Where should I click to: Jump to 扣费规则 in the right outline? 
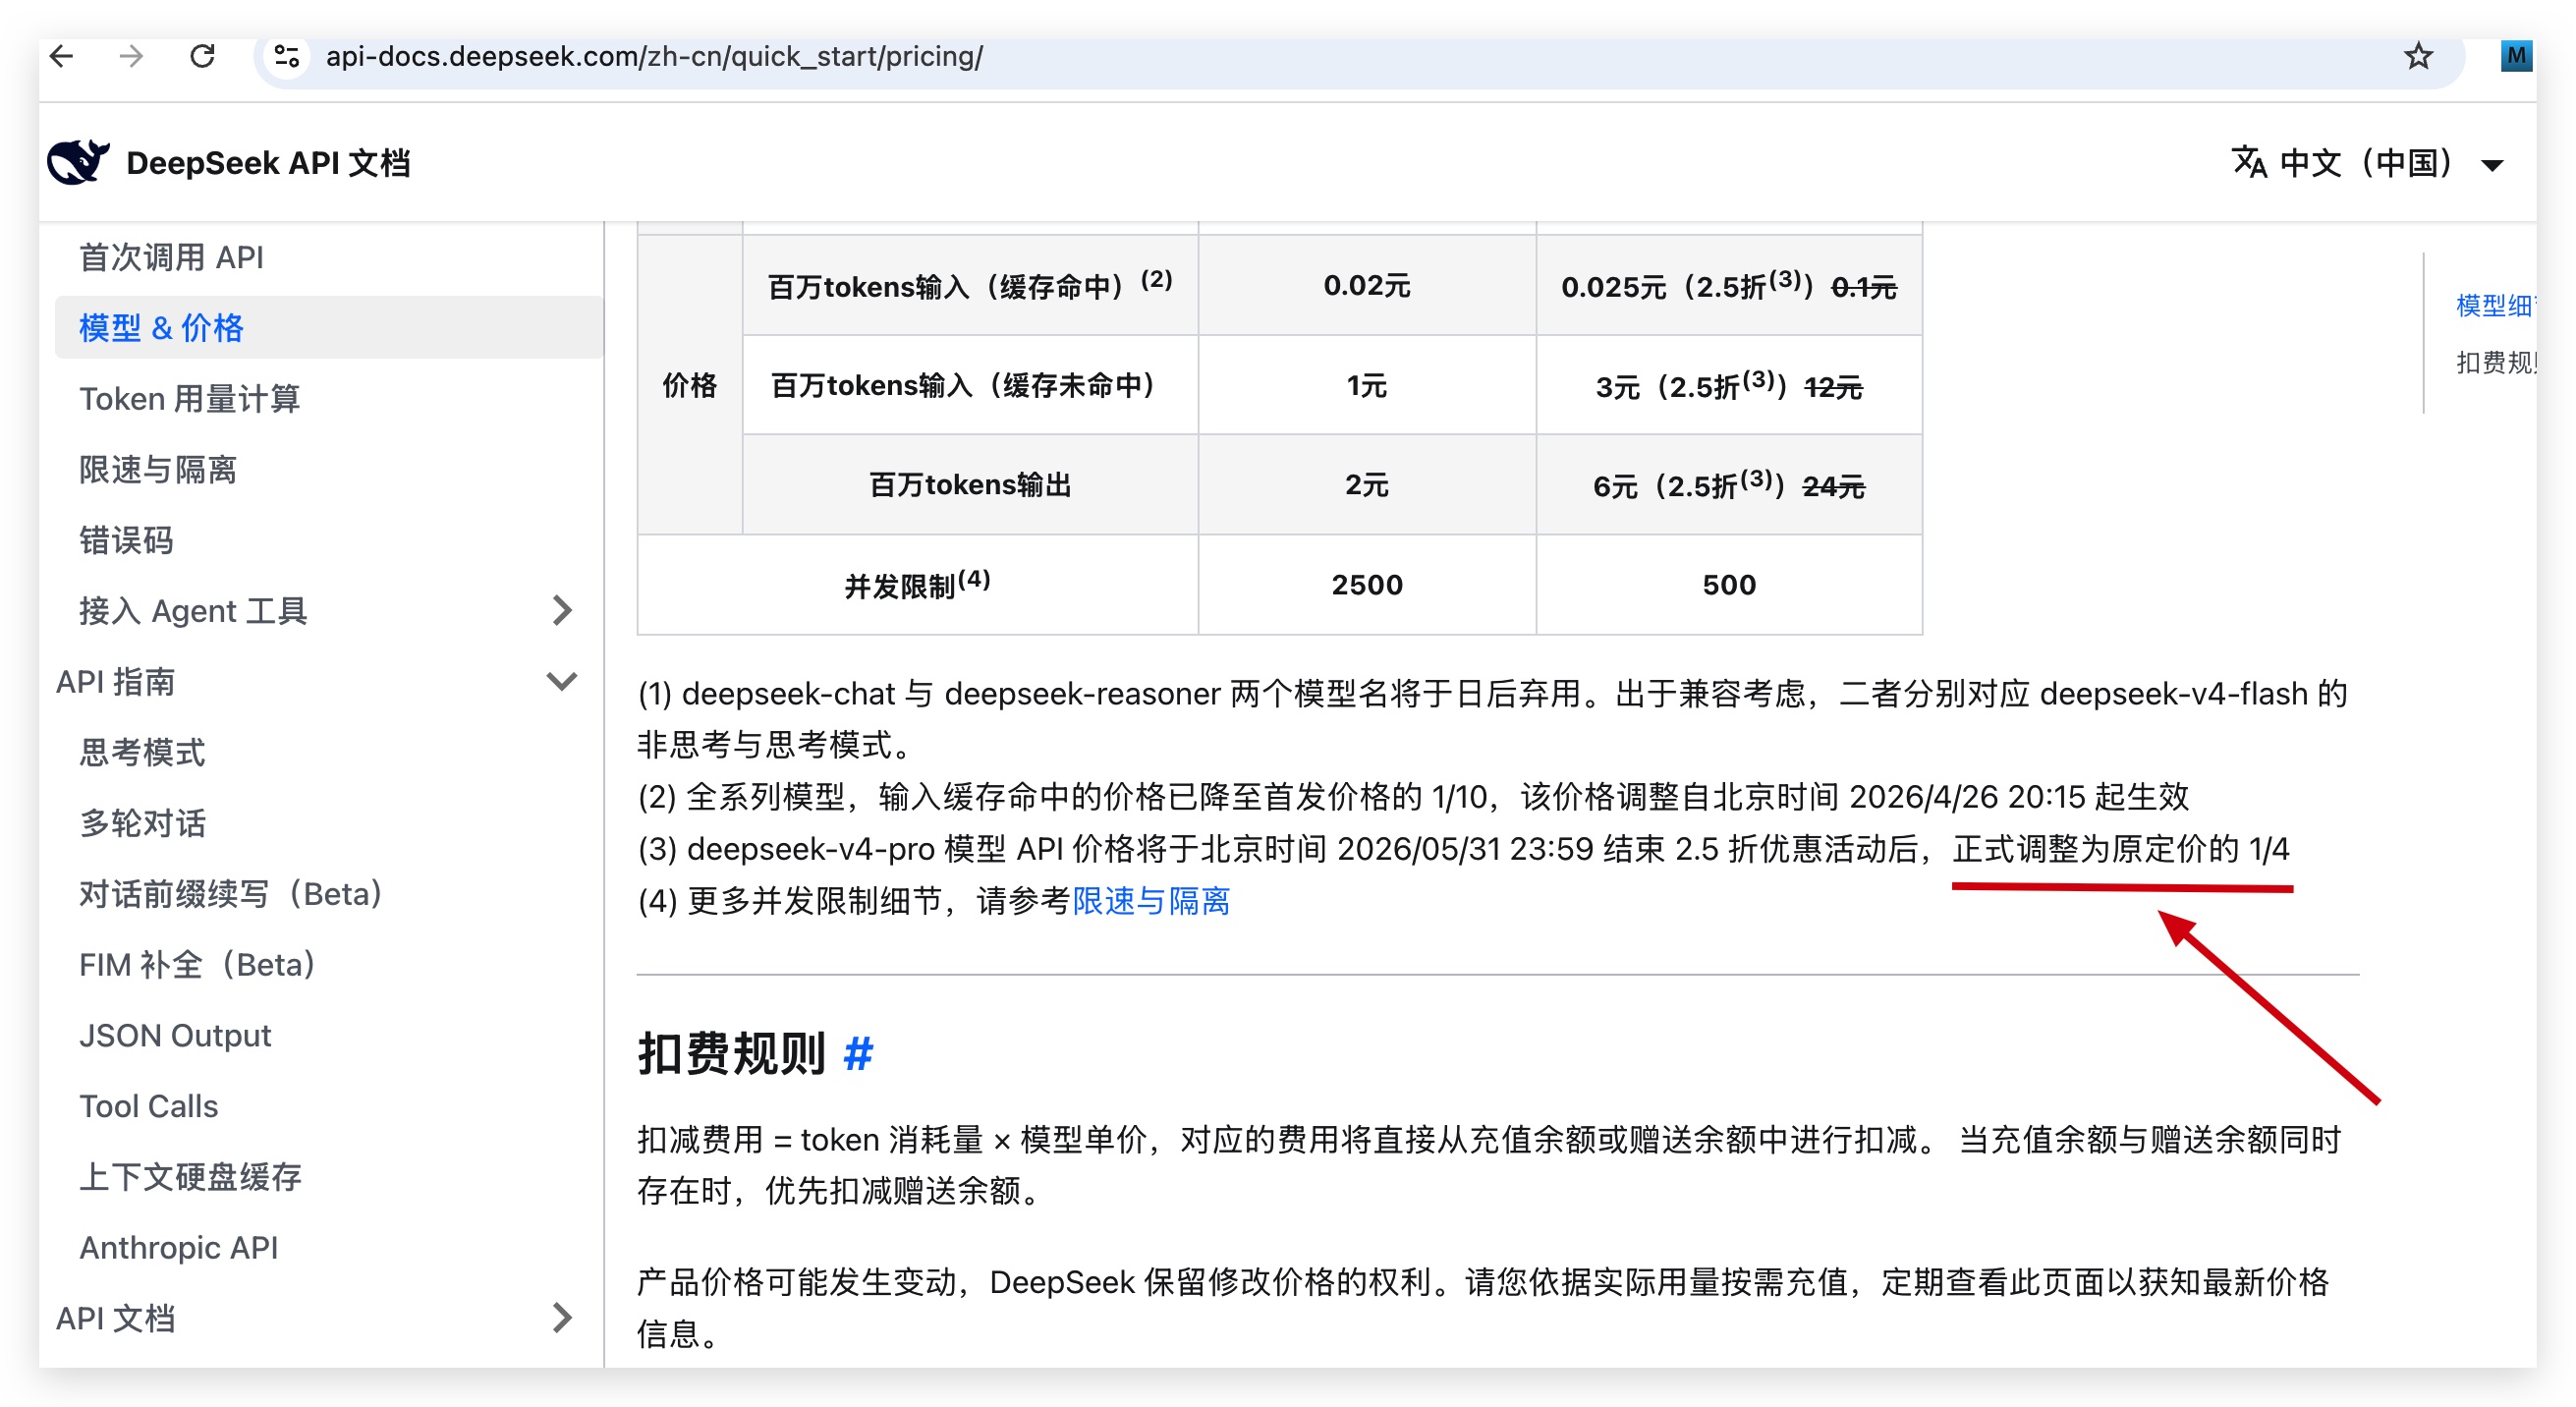2494,362
